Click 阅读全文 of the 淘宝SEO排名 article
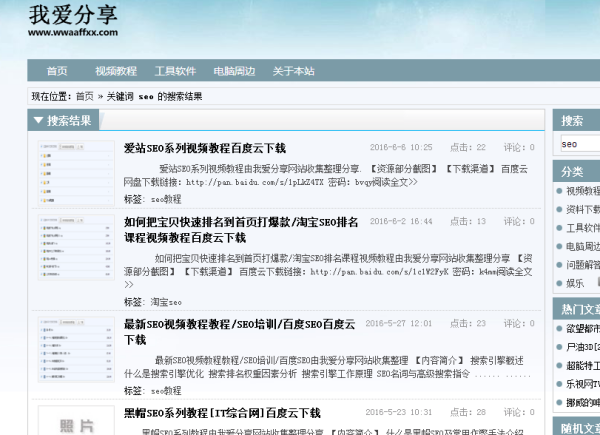The height and width of the screenshot is (435, 600). pos(516,272)
